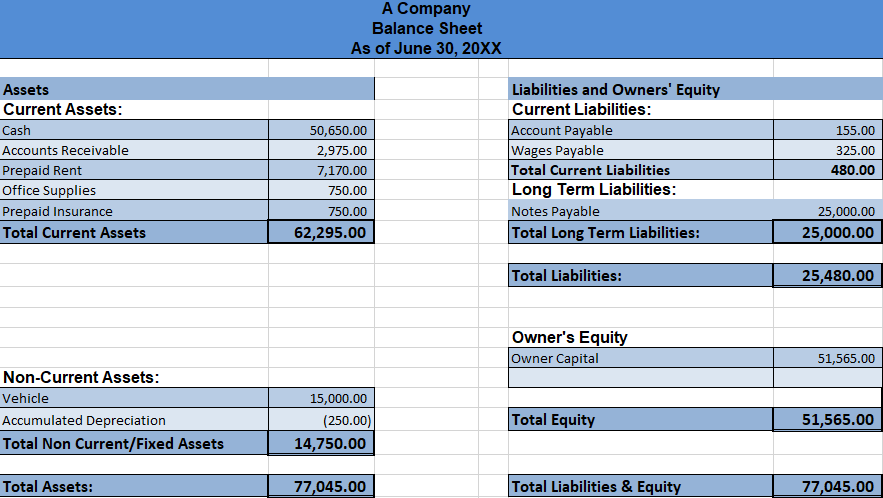Viewport: 883px width, 498px height.
Task: Select the Cash value 50,650.00
Action: [321, 130]
